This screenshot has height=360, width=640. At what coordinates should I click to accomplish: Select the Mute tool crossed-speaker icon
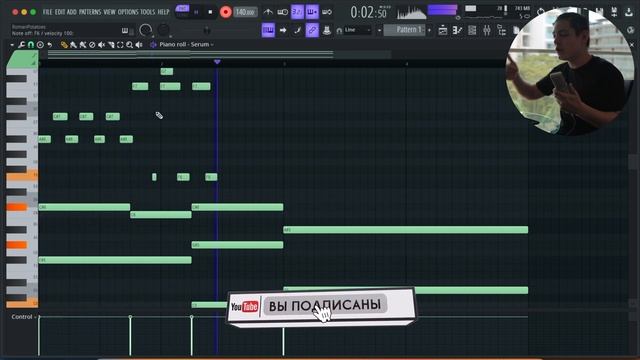click(x=102, y=44)
